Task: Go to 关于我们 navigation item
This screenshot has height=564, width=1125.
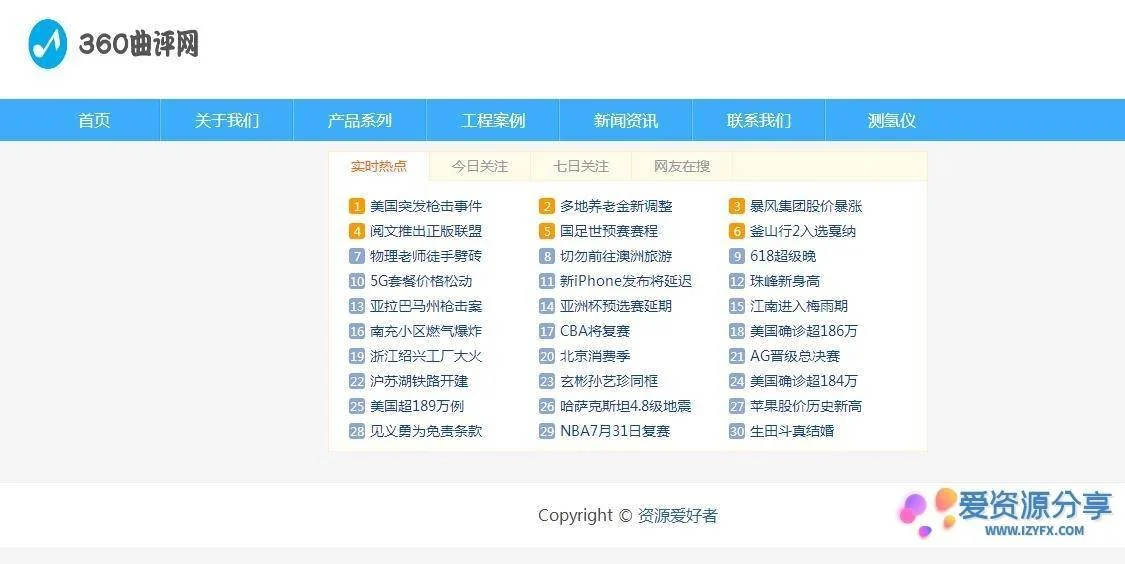Action: click(x=227, y=121)
